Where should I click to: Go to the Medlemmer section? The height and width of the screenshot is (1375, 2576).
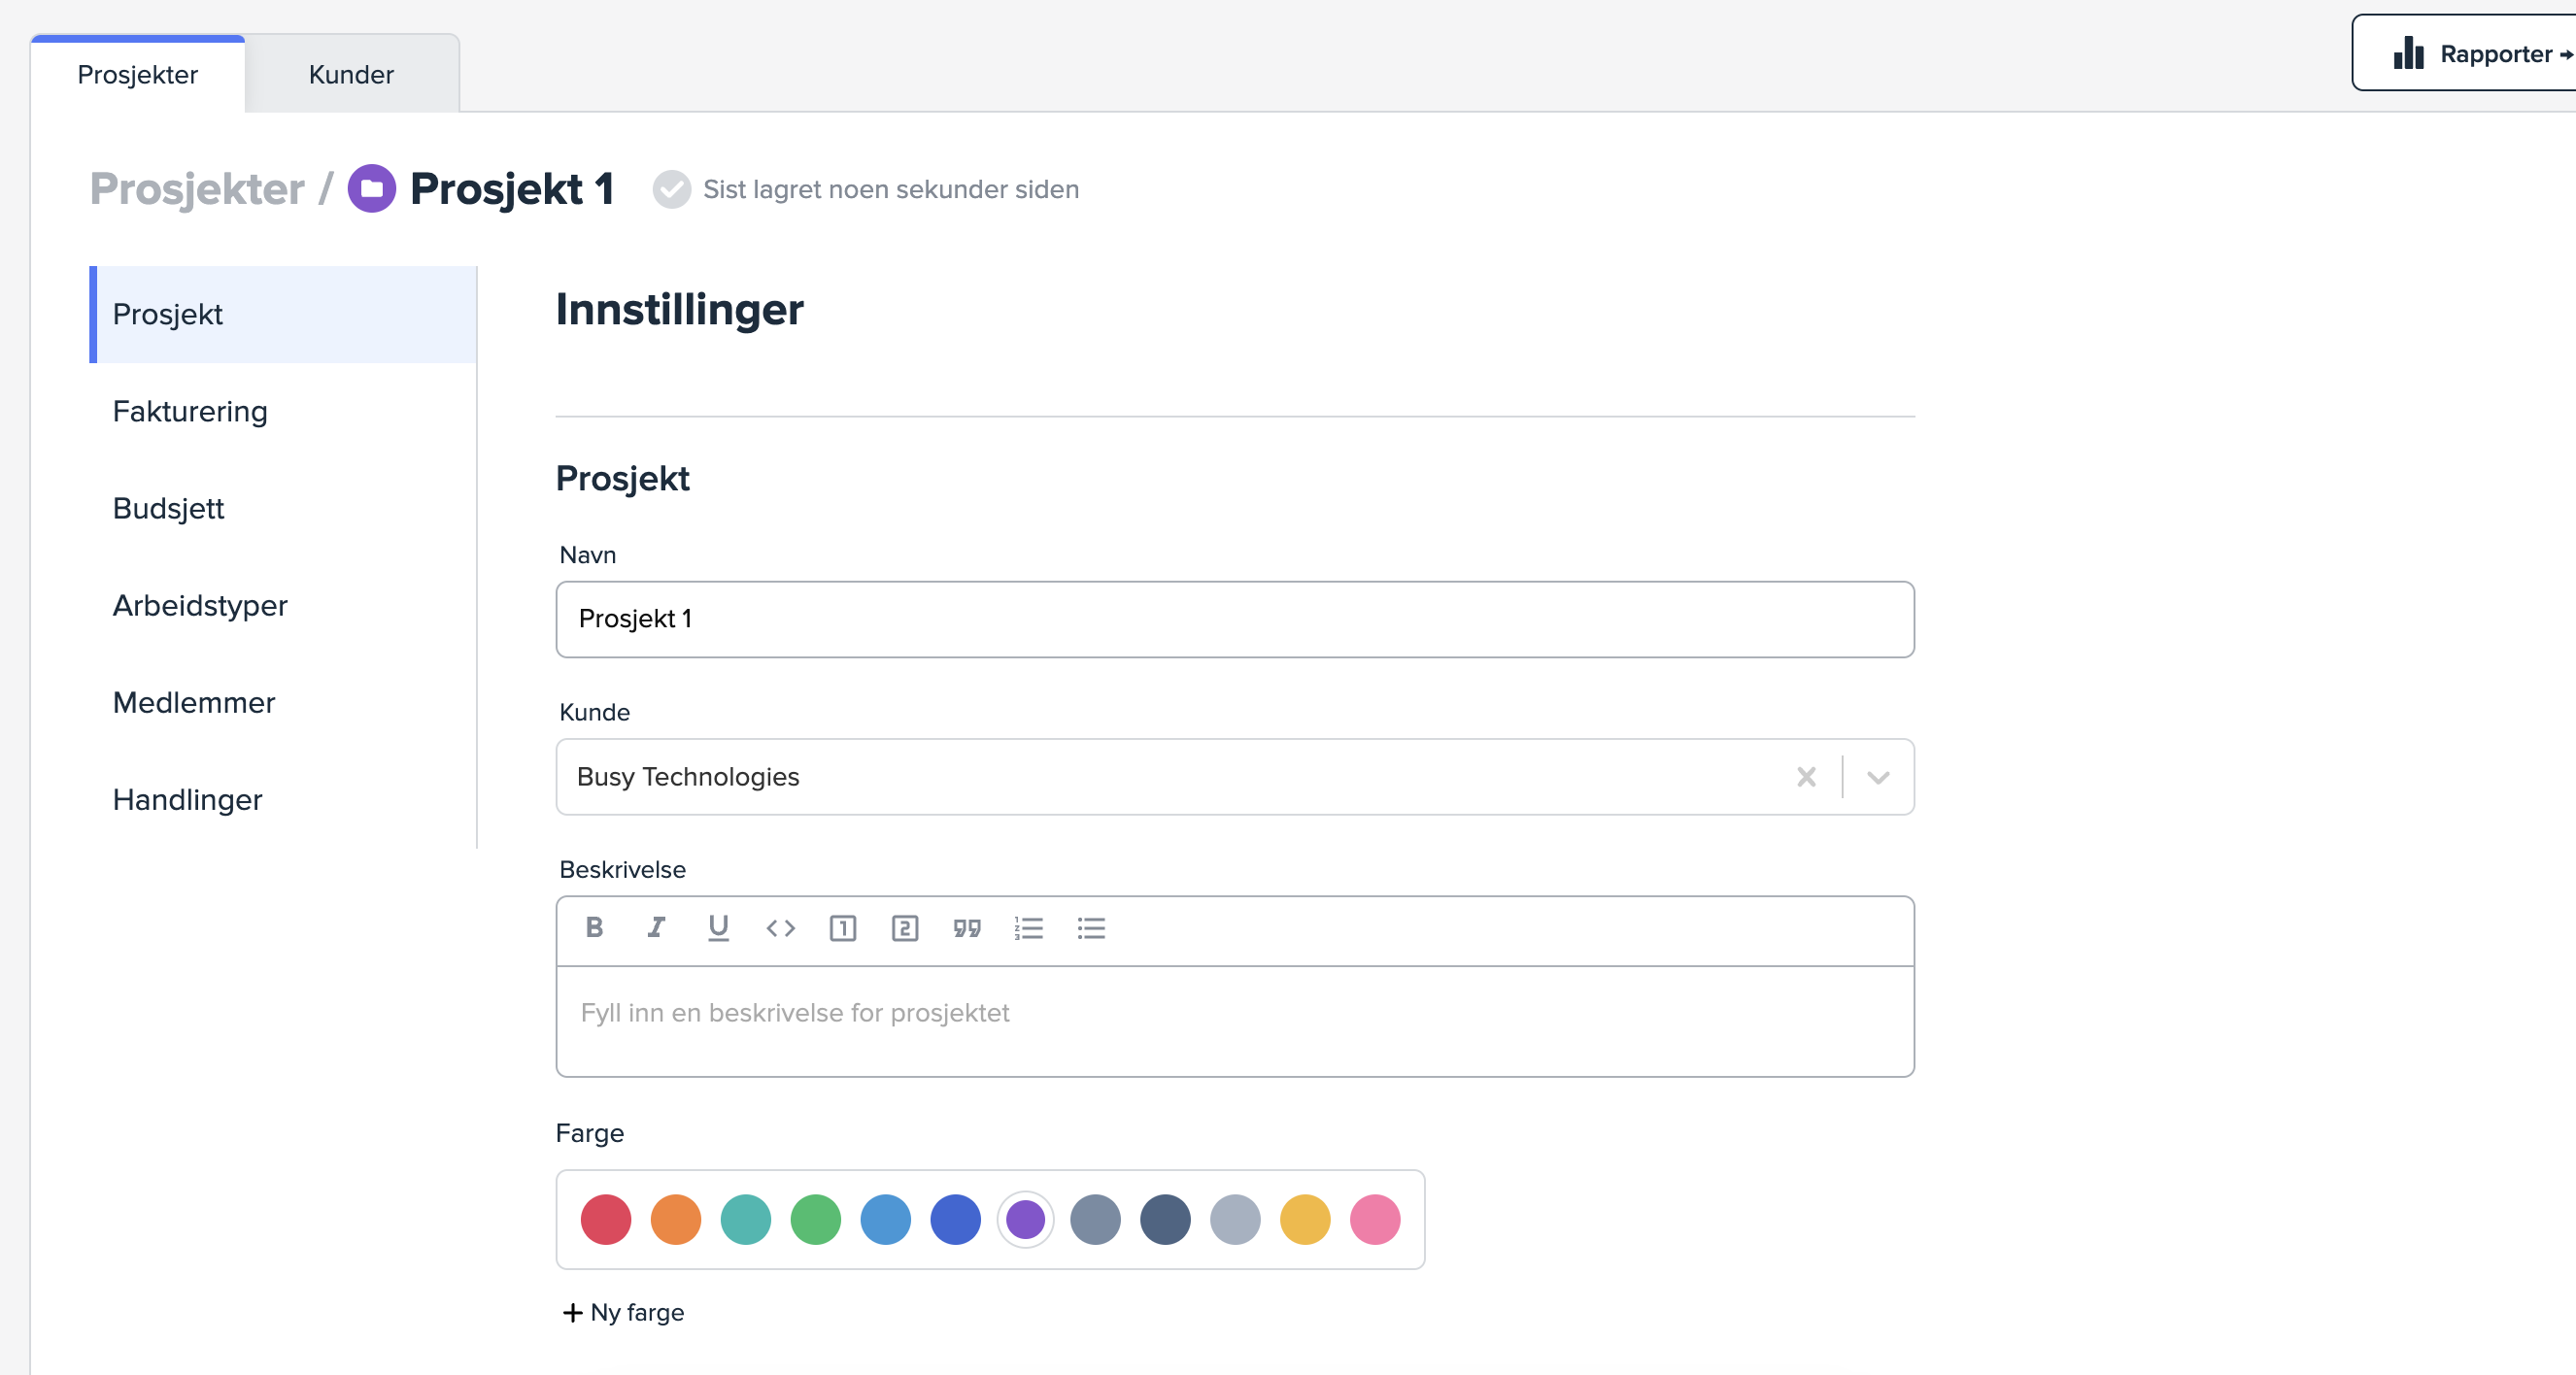194,703
